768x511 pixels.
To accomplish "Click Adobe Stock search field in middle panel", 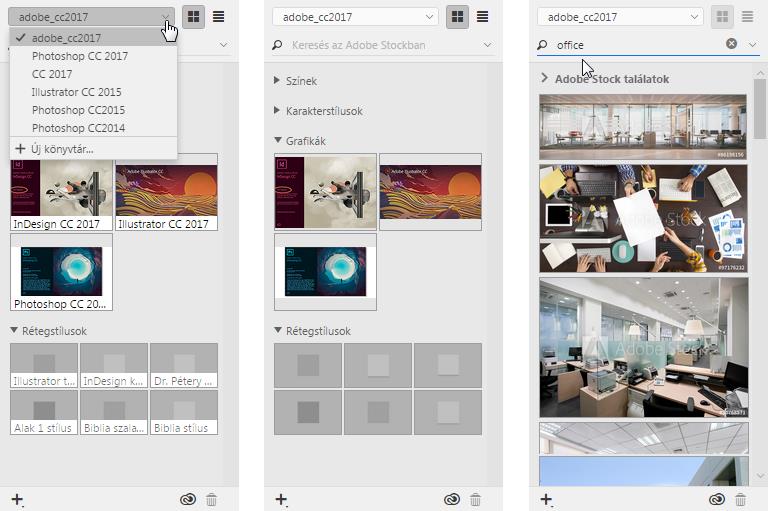I will (x=382, y=45).
